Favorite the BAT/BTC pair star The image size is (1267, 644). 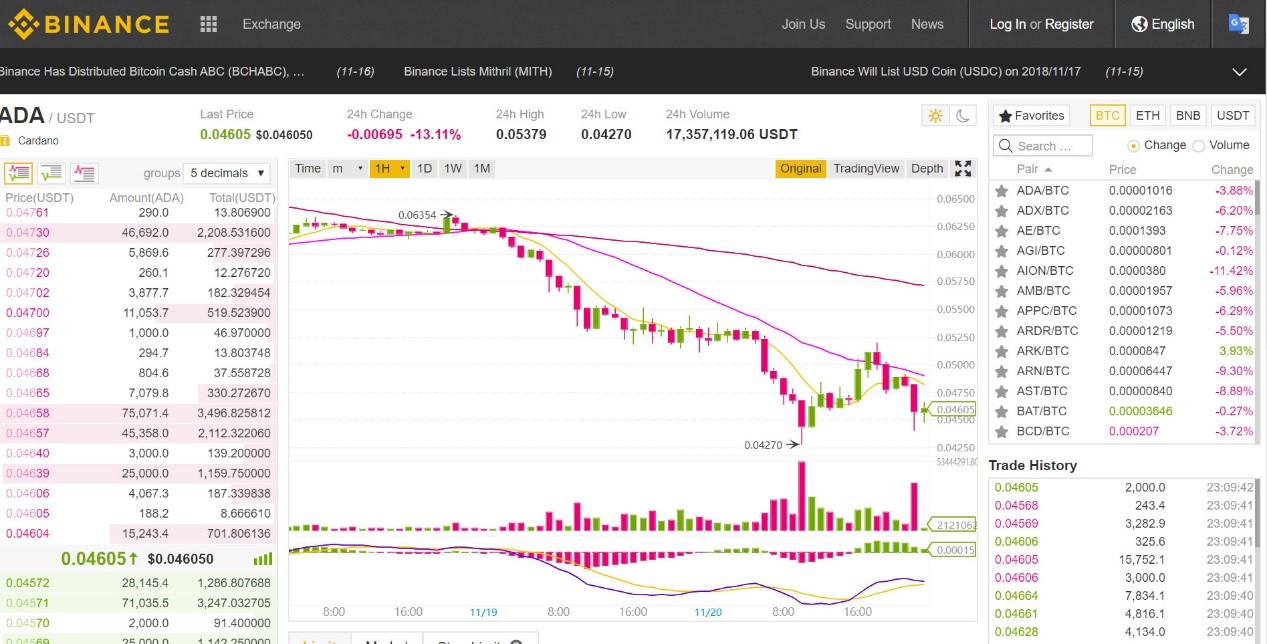pos(1001,411)
